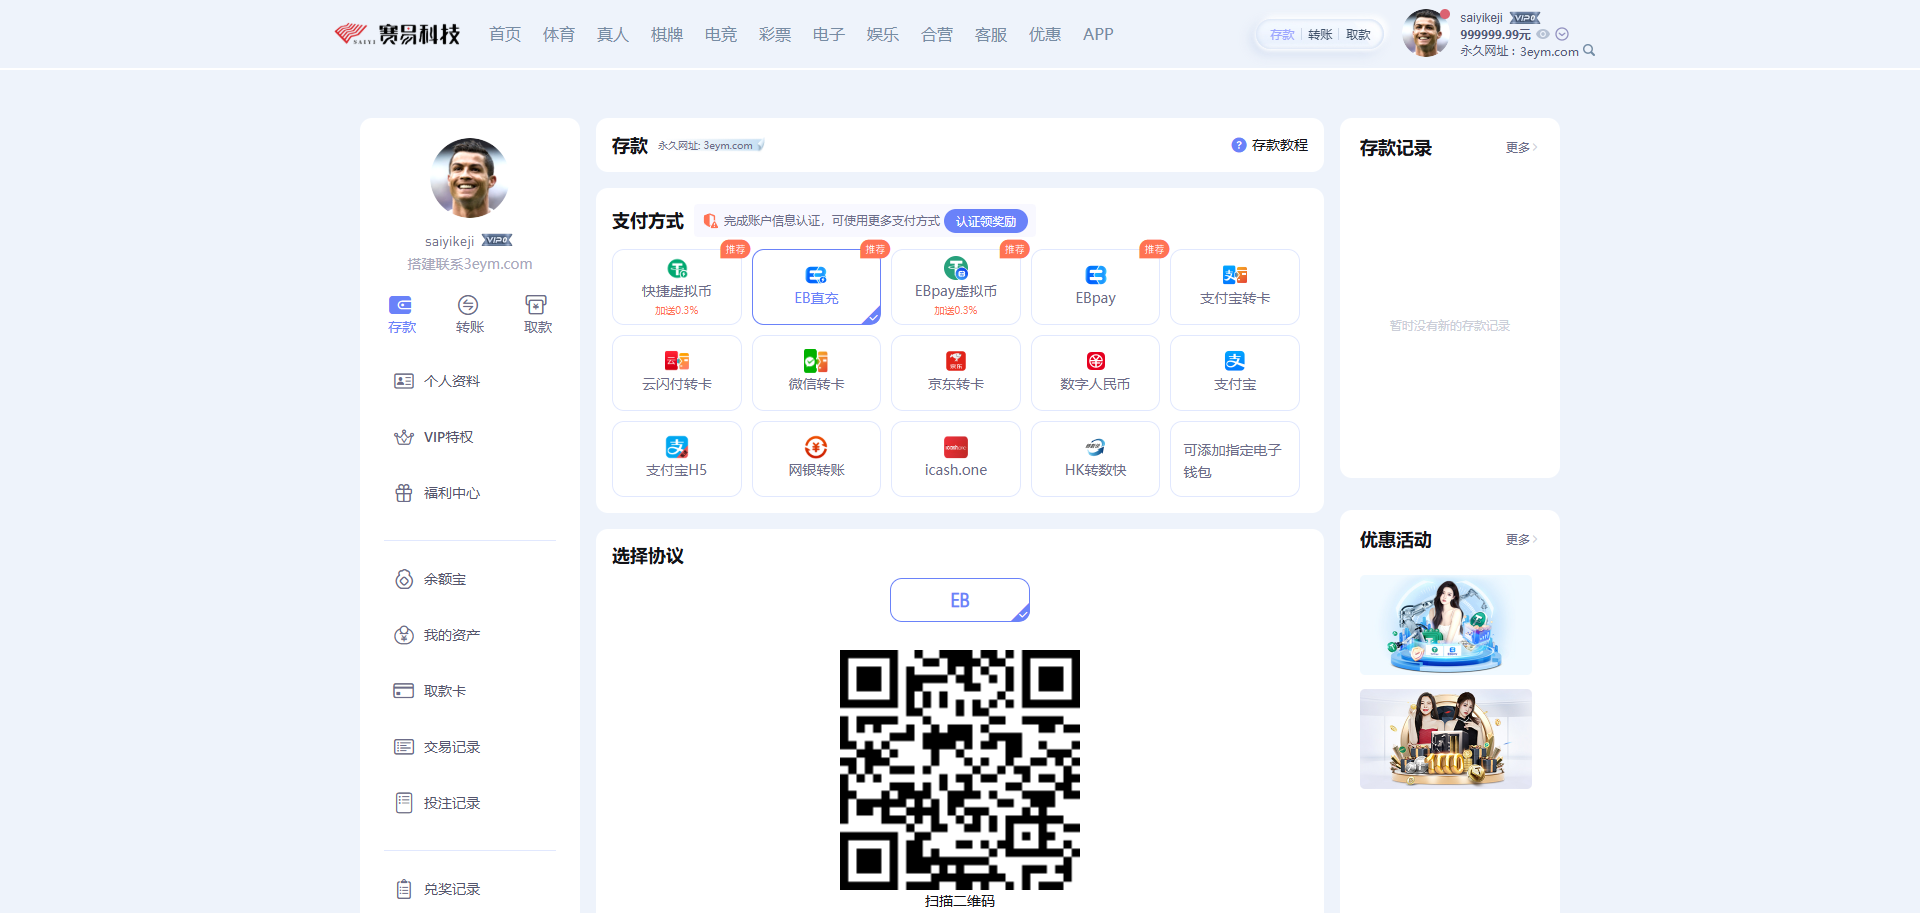Open VIP特权 in the sidebar
Image resolution: width=1920 pixels, height=913 pixels.
(x=448, y=437)
